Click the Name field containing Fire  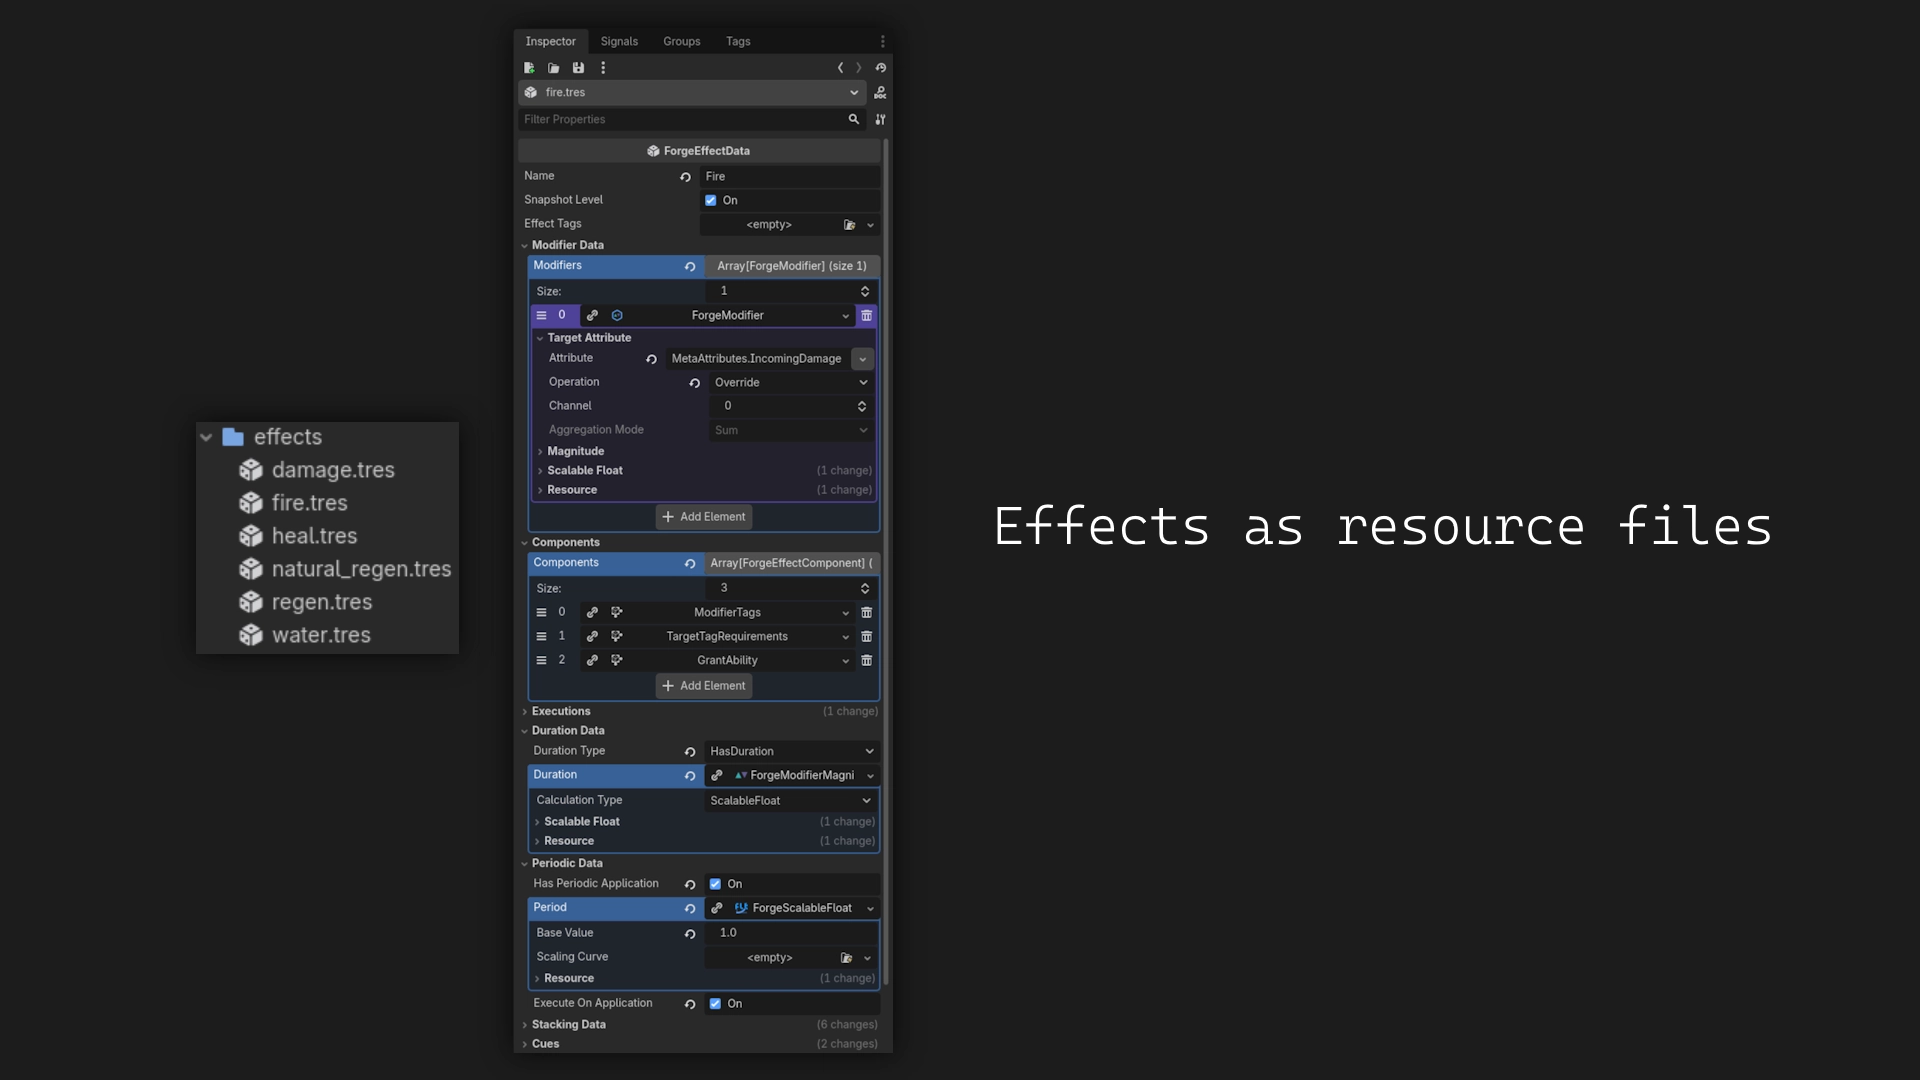(790, 177)
